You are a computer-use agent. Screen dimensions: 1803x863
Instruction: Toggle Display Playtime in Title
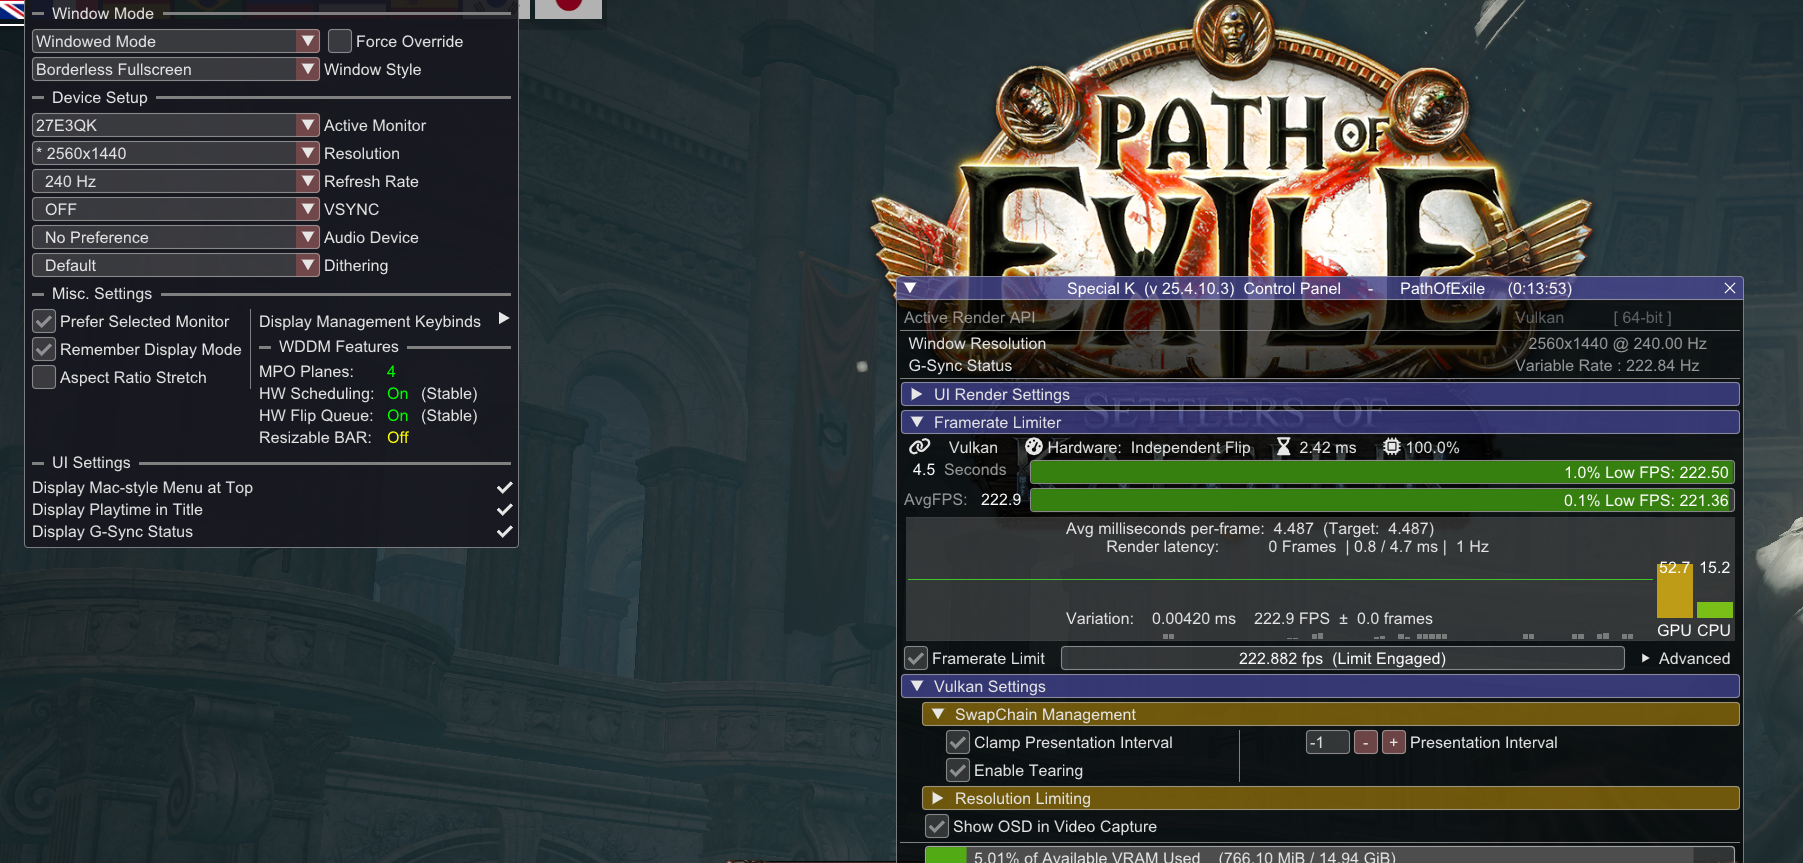pos(270,509)
